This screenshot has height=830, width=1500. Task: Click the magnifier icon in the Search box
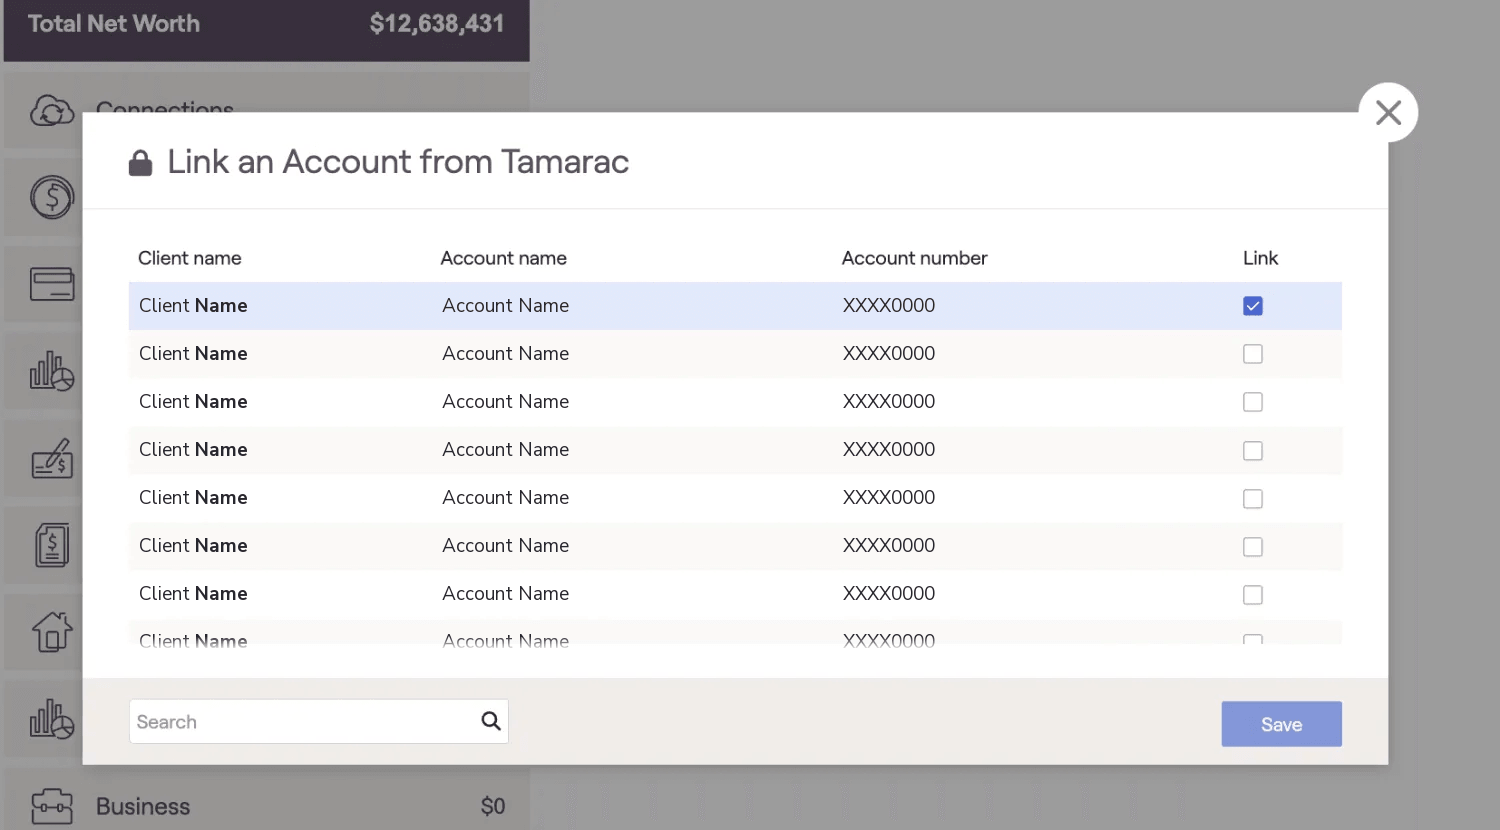point(491,721)
